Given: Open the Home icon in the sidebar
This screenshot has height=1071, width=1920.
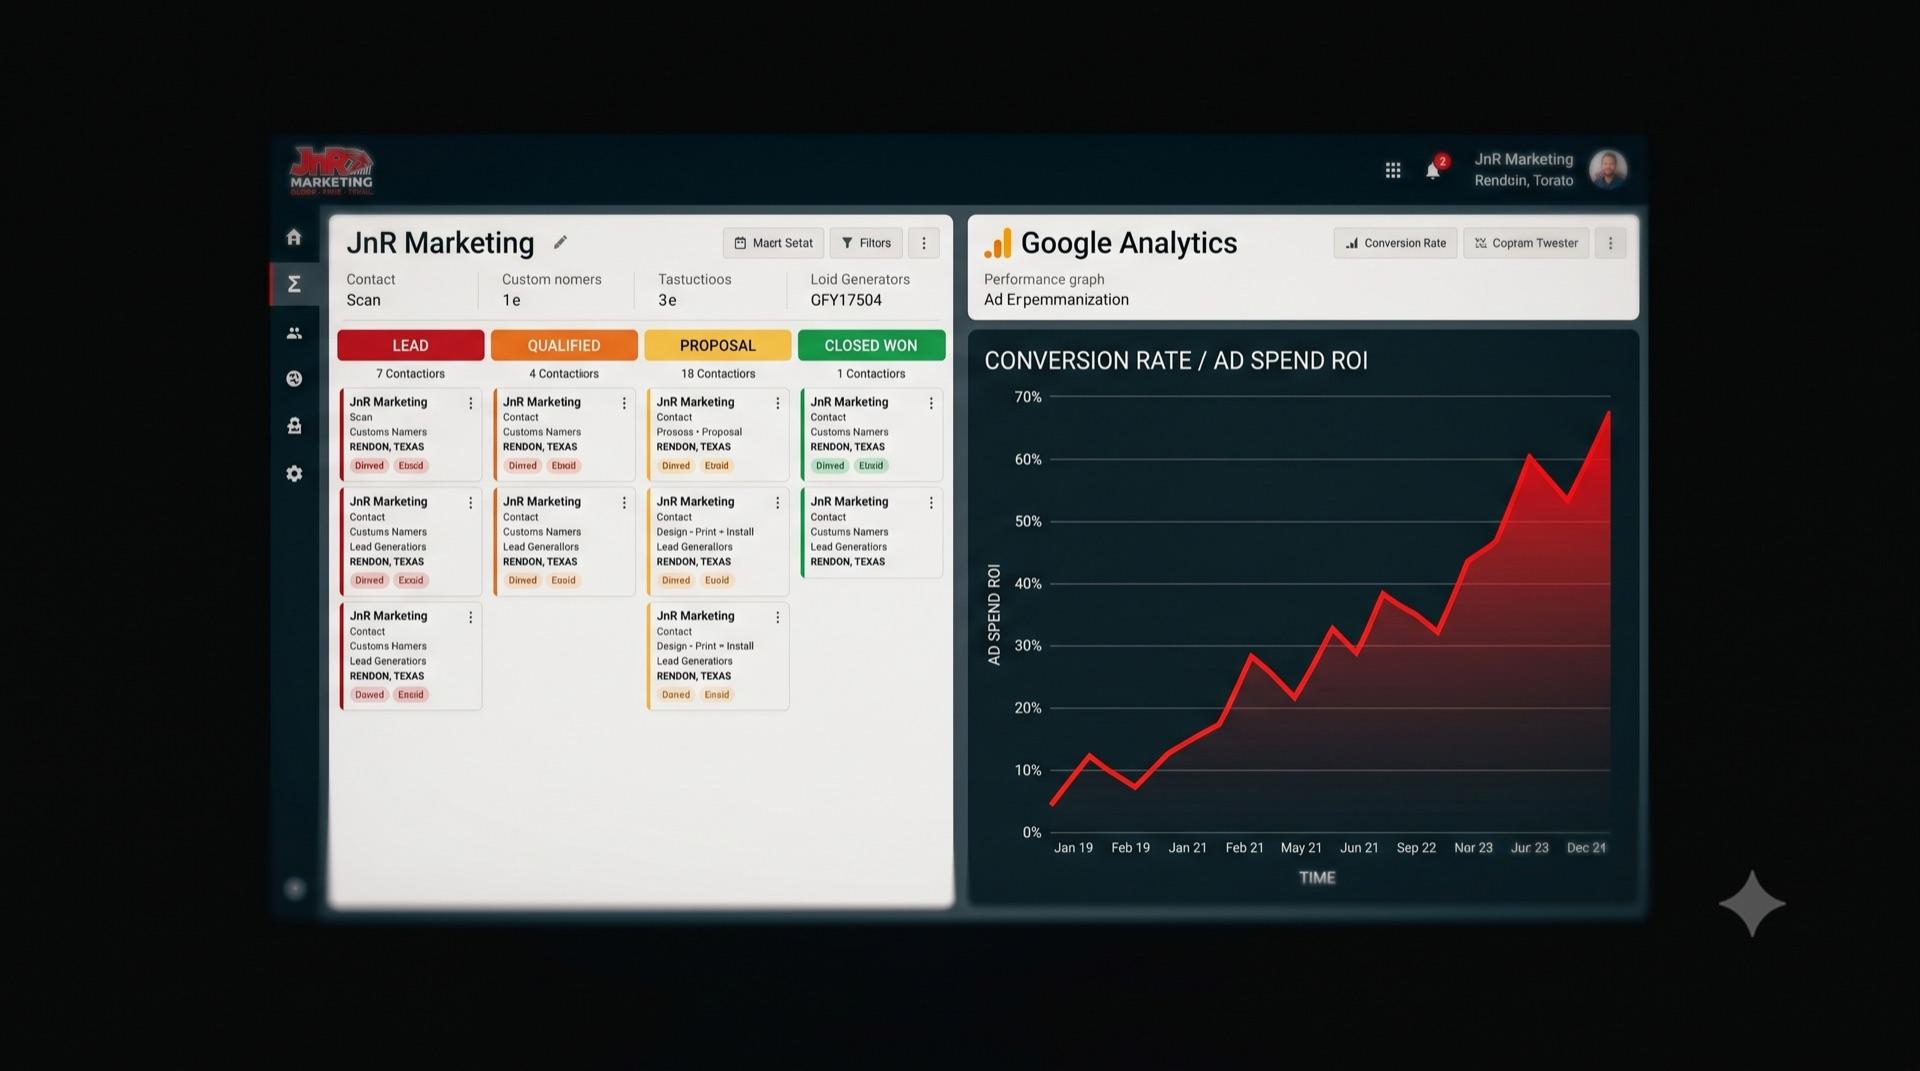Looking at the screenshot, I should (293, 237).
